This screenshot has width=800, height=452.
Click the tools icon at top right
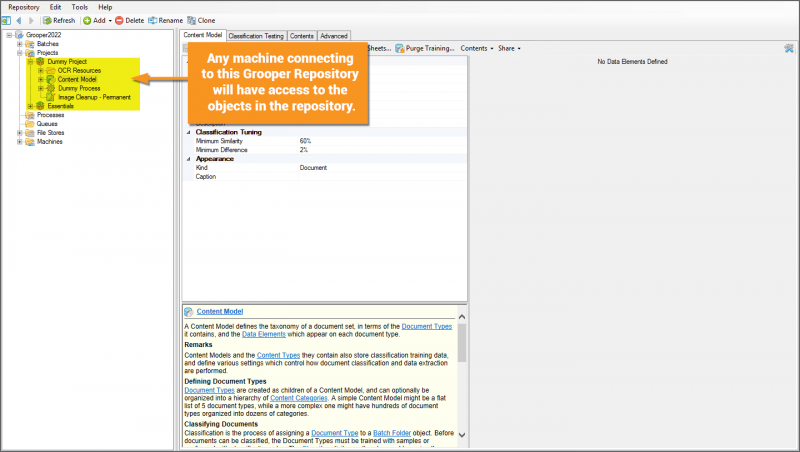pos(789,48)
